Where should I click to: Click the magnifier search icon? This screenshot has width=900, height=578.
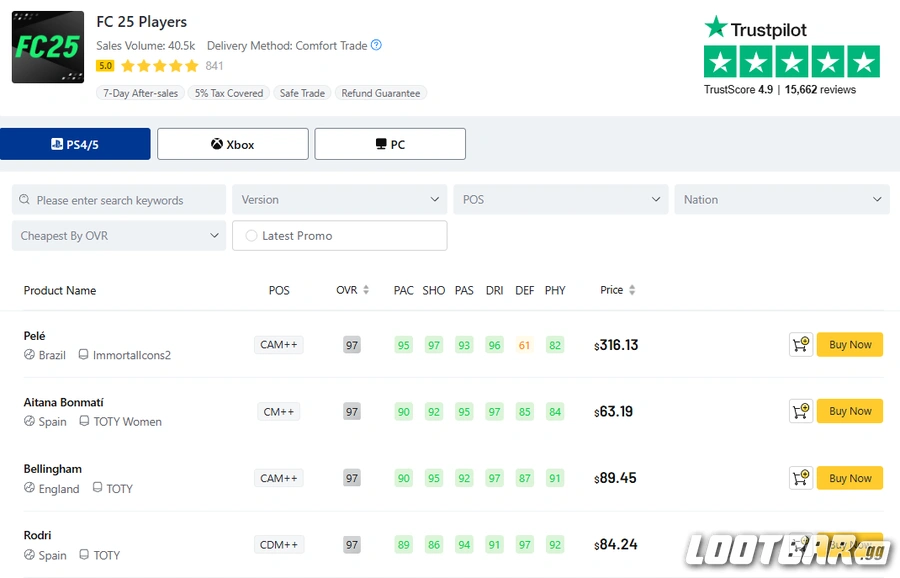[24, 200]
